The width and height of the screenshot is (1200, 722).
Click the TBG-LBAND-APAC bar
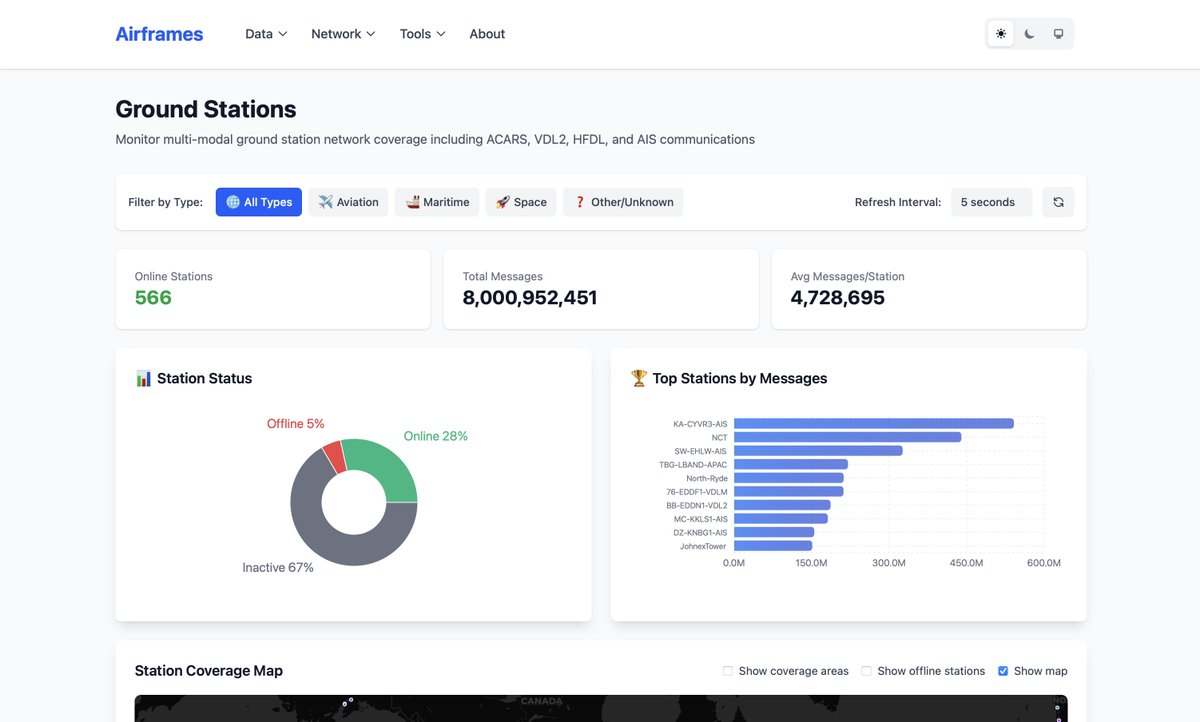tap(791, 464)
